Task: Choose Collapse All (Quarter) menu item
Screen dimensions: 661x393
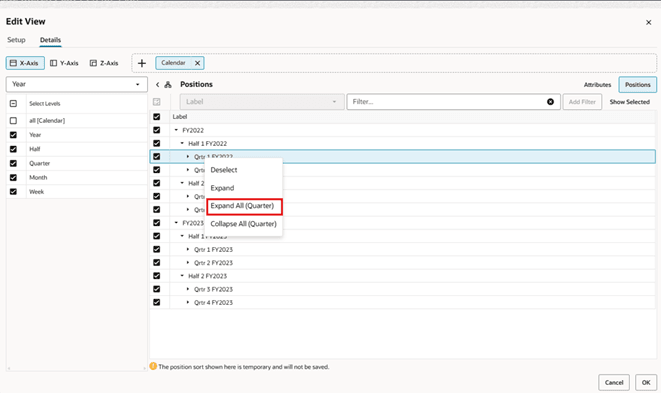Action: pyautogui.click(x=244, y=224)
